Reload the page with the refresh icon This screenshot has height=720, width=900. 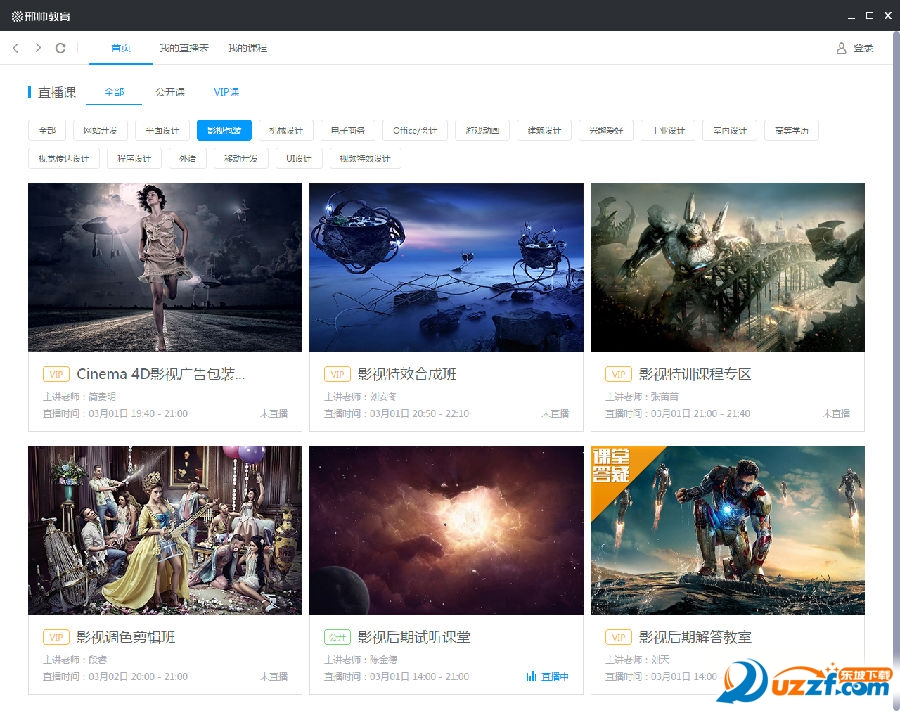click(60, 48)
